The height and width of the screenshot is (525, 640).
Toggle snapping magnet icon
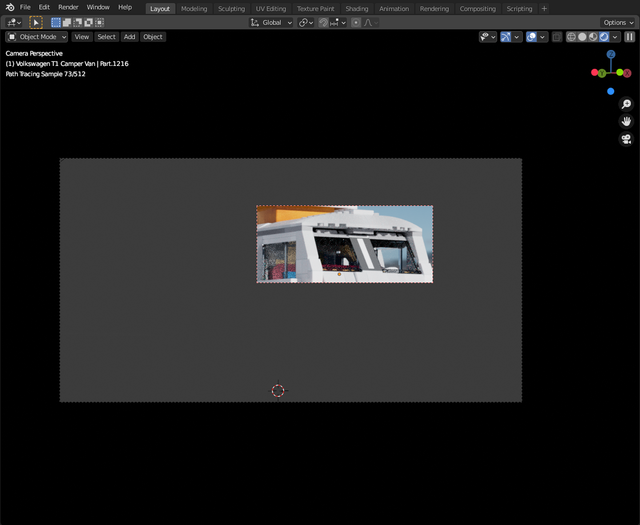[323, 22]
